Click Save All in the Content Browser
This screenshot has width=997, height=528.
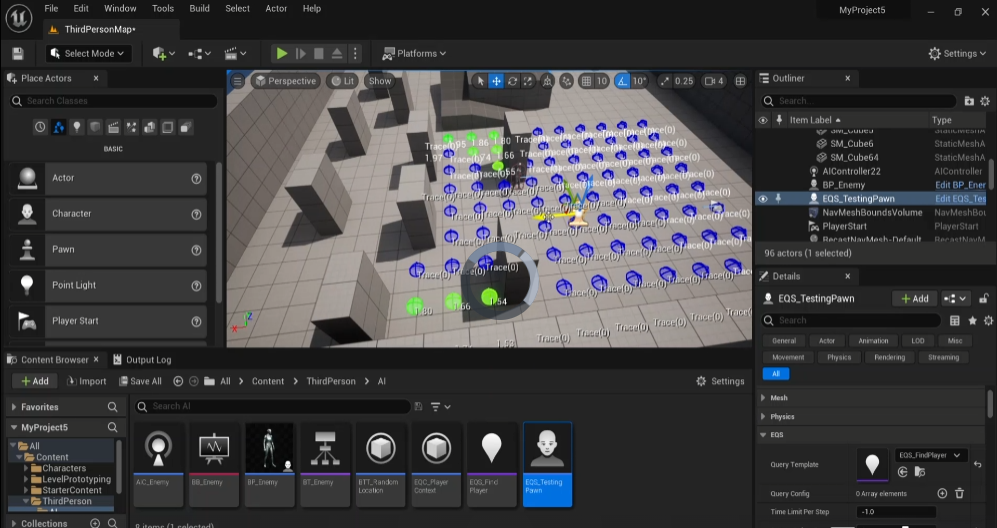[x=140, y=381]
